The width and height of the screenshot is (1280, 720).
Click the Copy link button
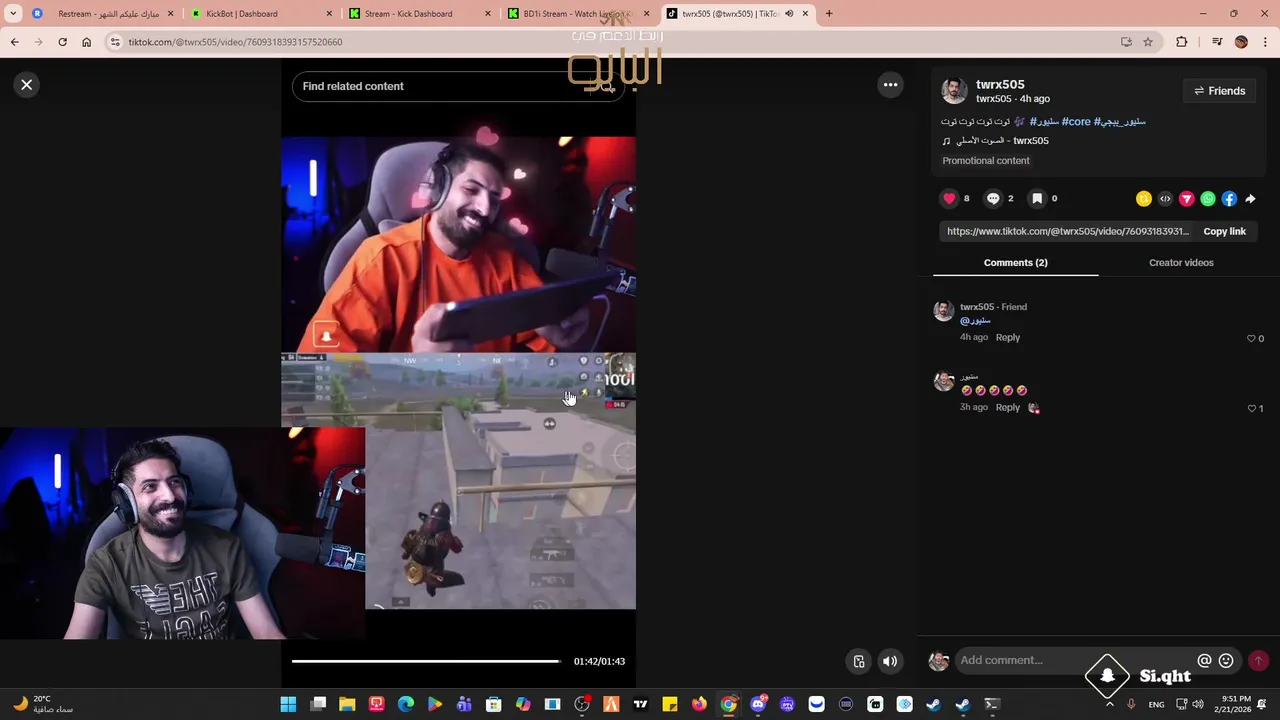[x=1224, y=231]
